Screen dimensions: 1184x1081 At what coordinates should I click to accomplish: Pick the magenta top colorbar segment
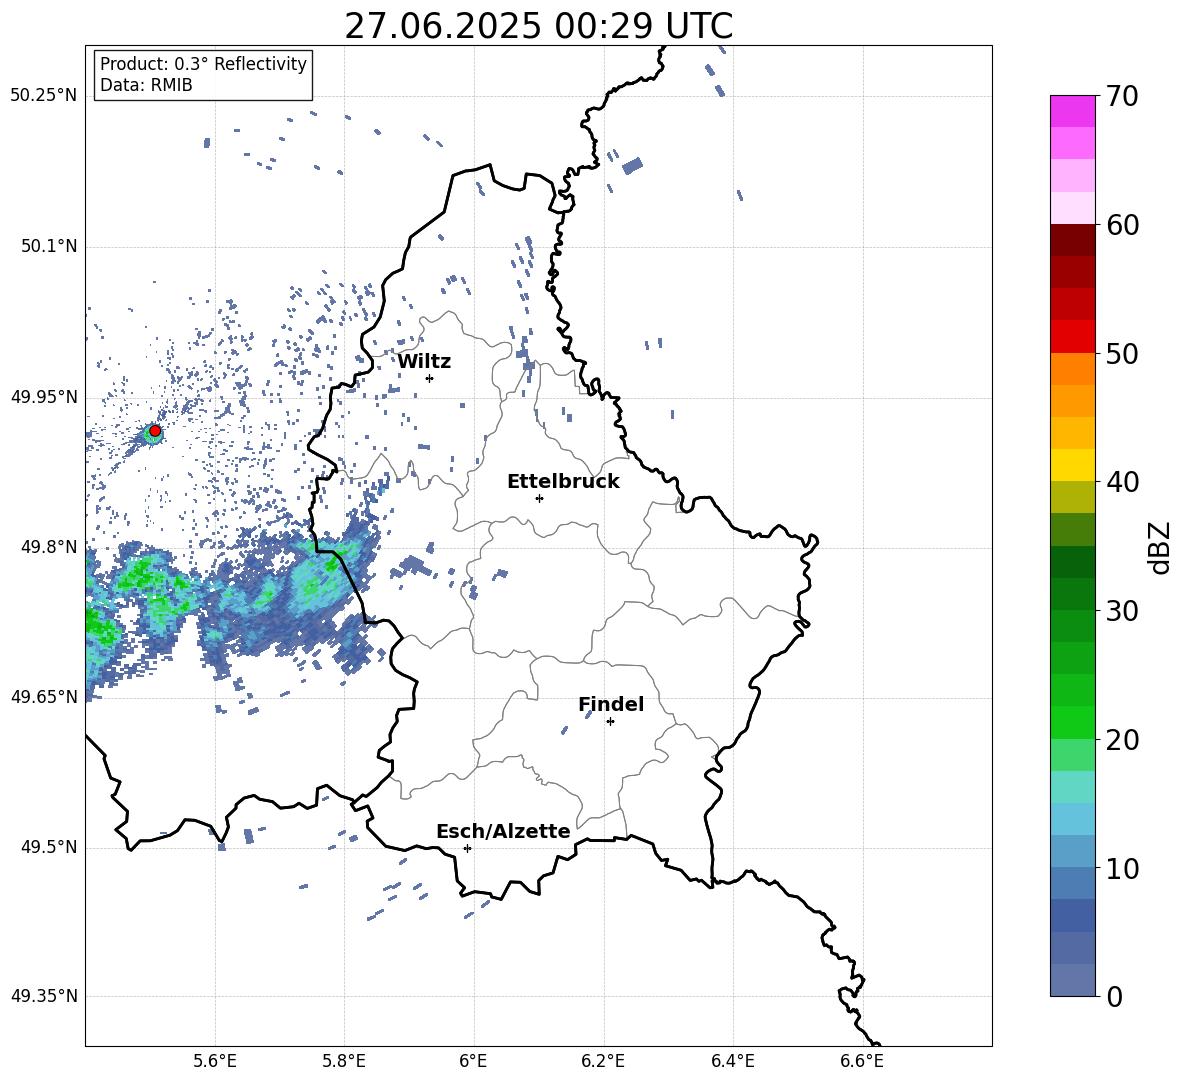1073,111
